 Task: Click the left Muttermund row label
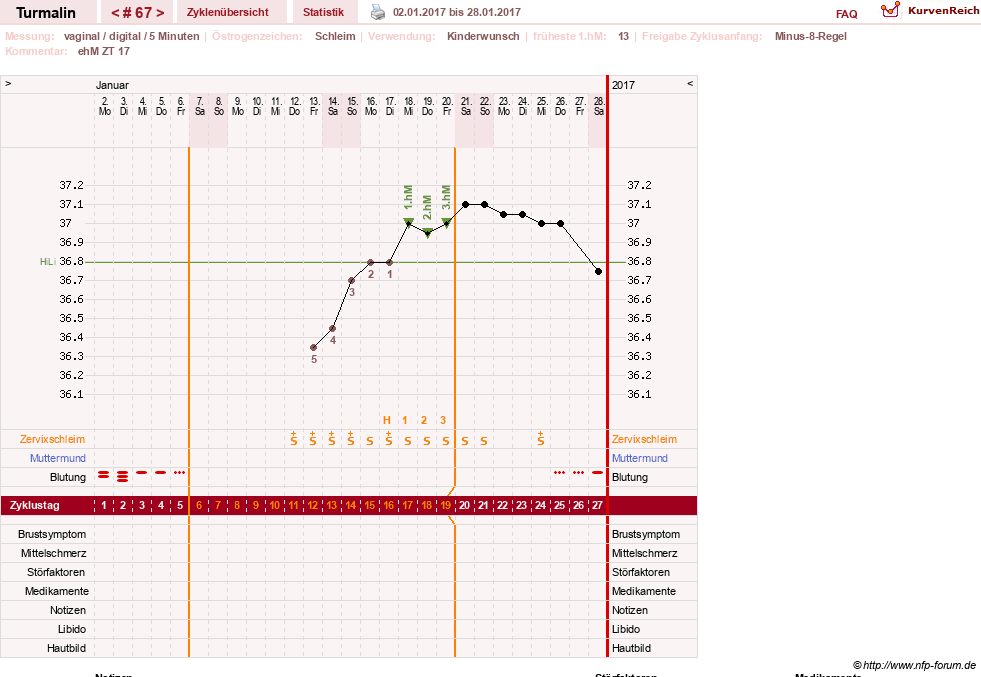pyautogui.click(x=58, y=458)
